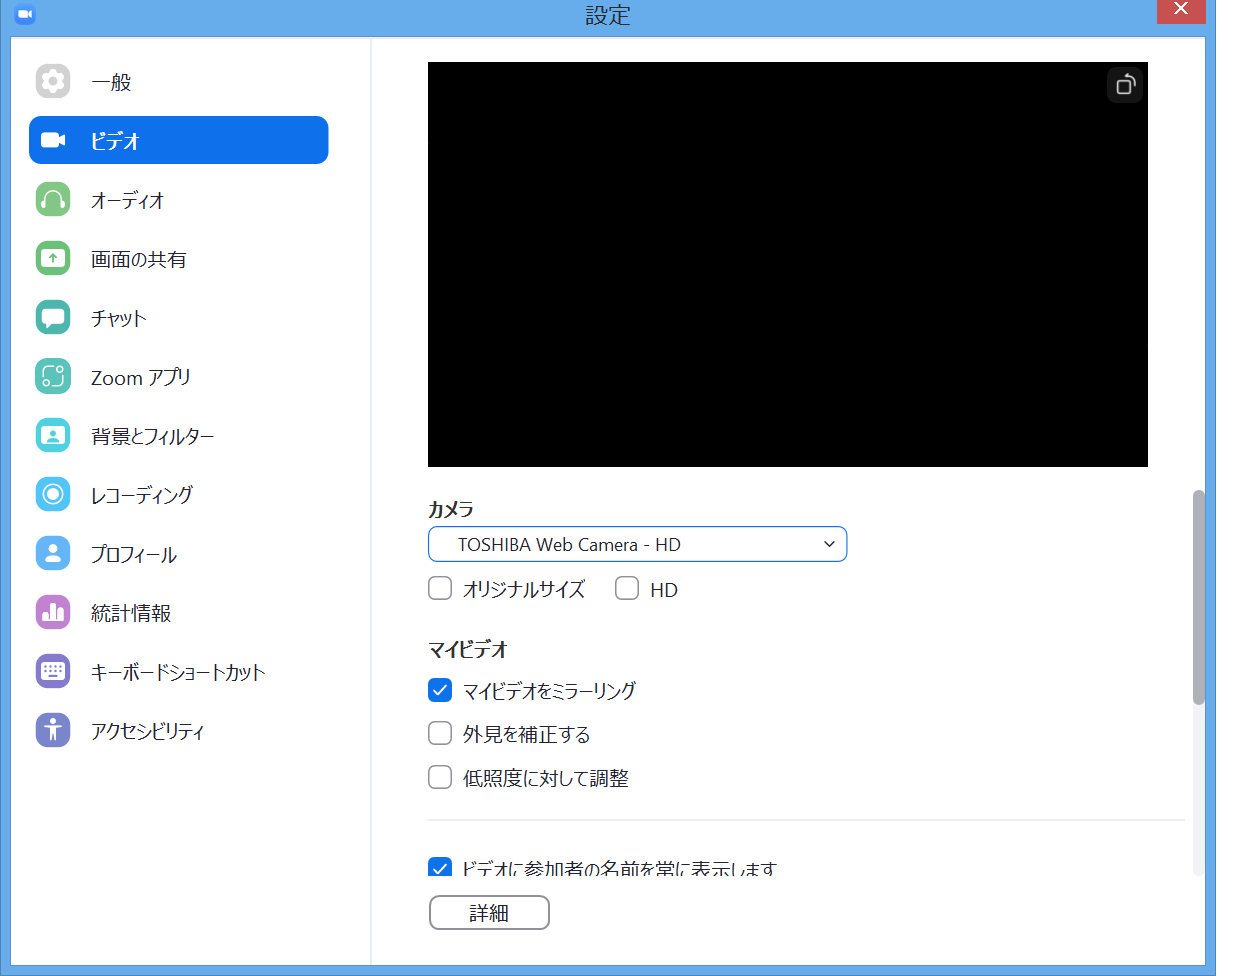Select 背景とフィルター settings
1244x976 pixels.
point(178,435)
